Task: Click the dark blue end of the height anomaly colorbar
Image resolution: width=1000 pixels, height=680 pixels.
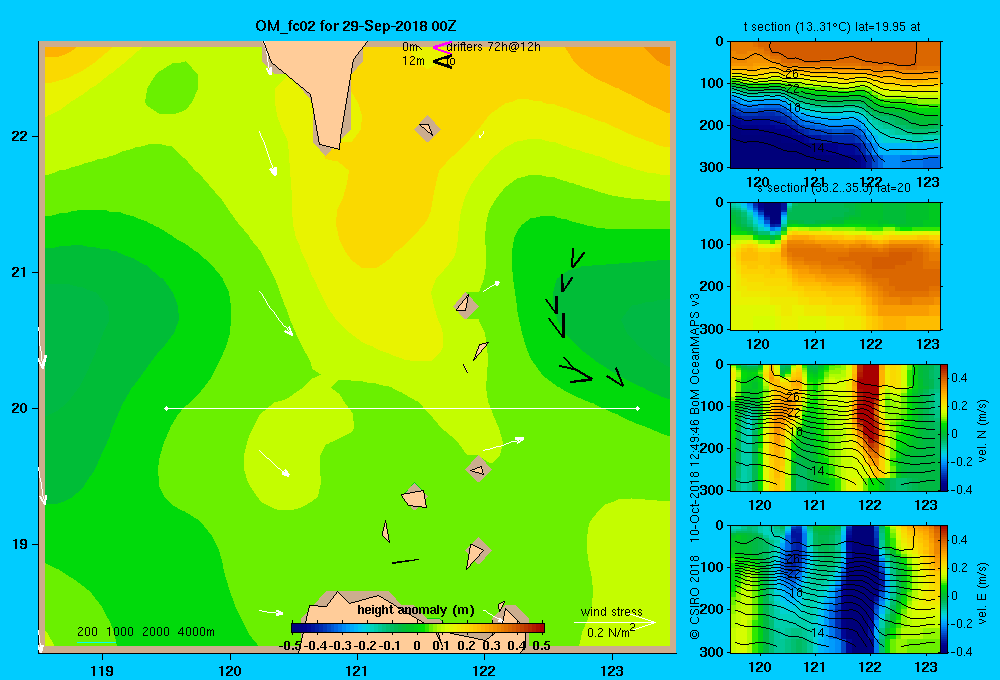Action: (x=298, y=628)
